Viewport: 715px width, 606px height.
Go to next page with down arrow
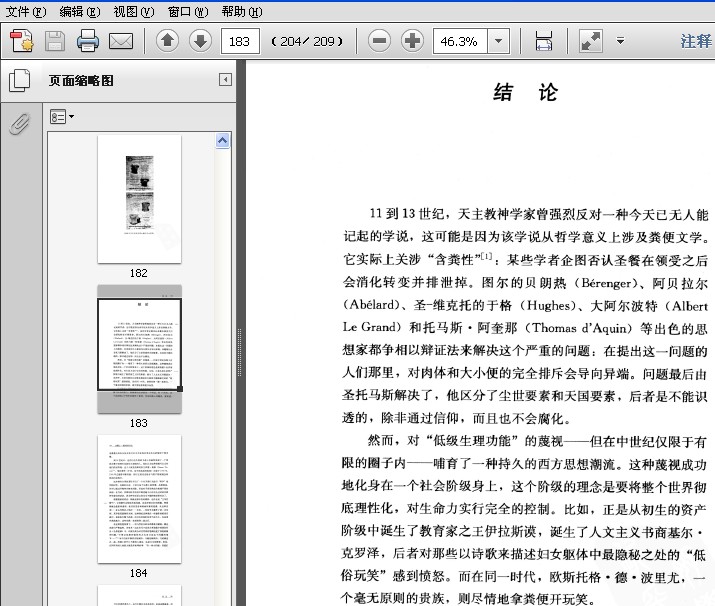pos(200,41)
